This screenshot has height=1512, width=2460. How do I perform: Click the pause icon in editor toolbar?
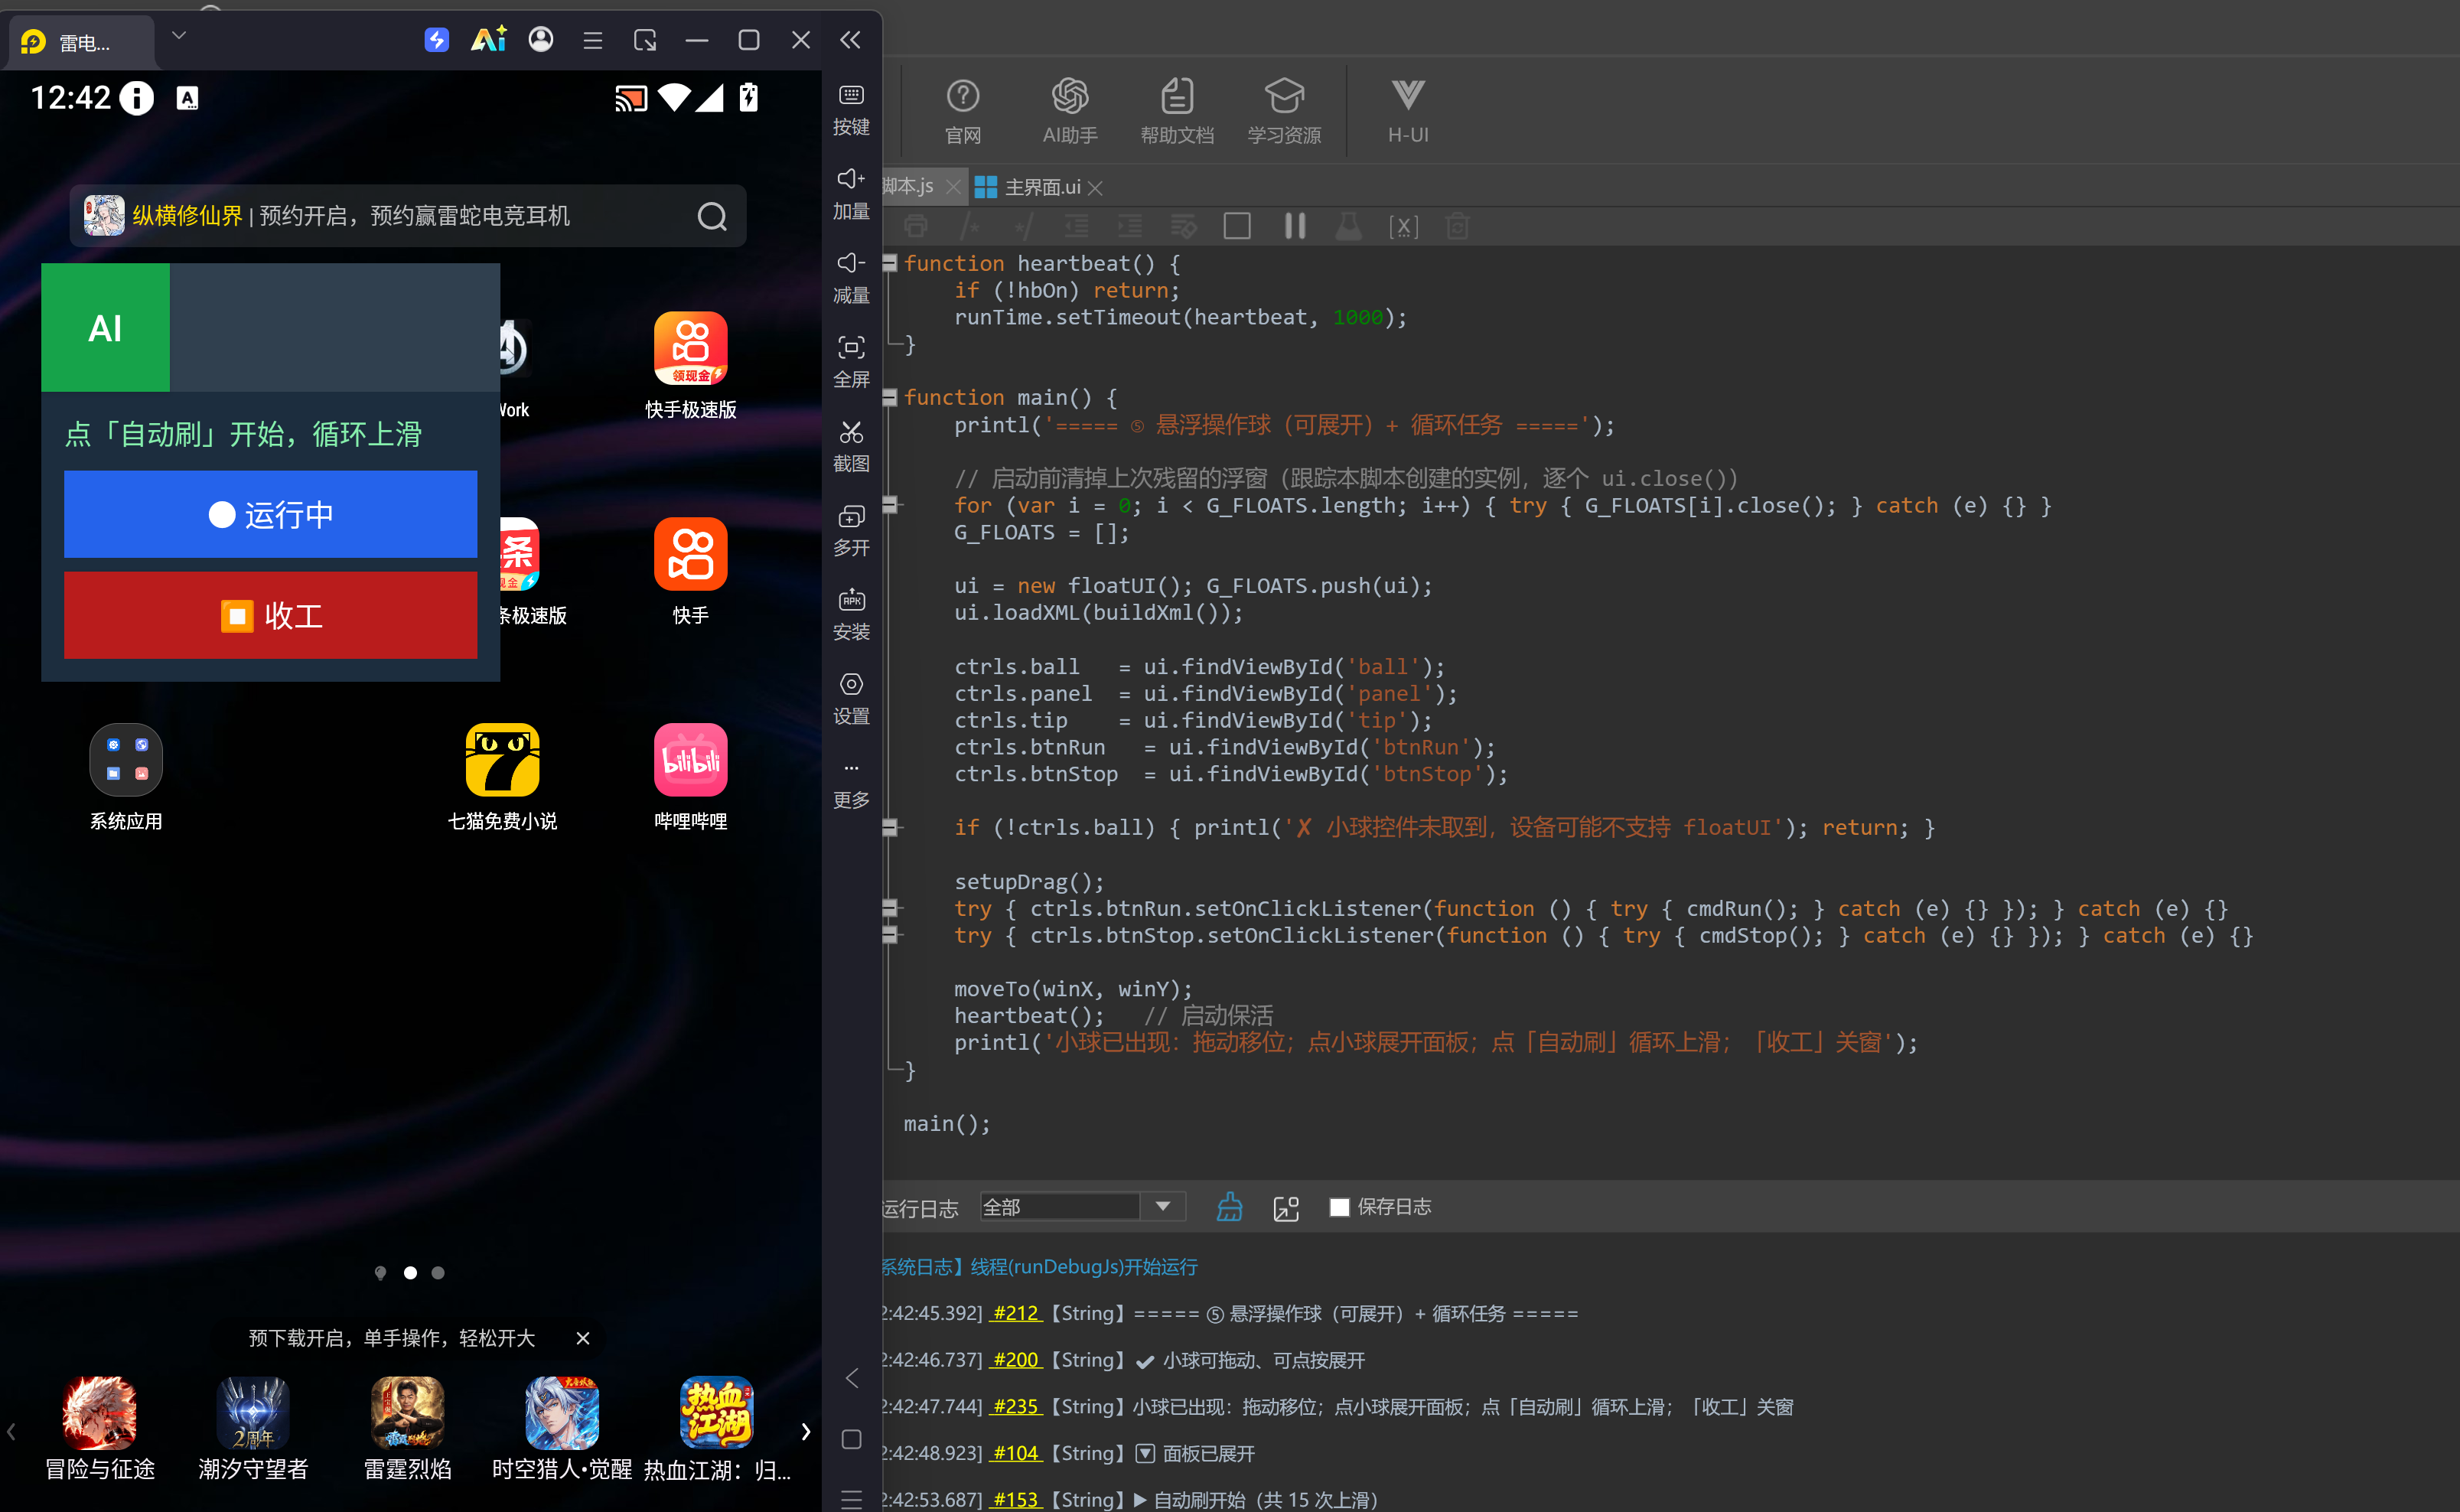1294,226
